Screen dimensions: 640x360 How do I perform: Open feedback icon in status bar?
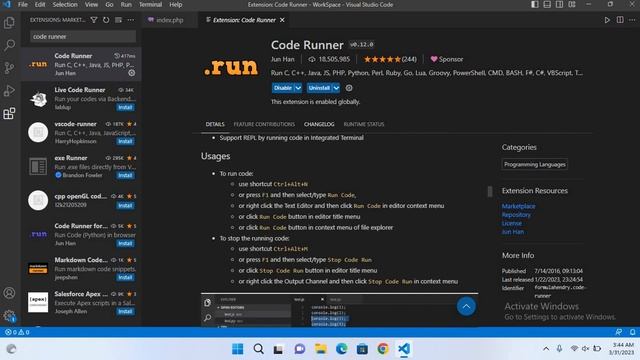coord(619,332)
